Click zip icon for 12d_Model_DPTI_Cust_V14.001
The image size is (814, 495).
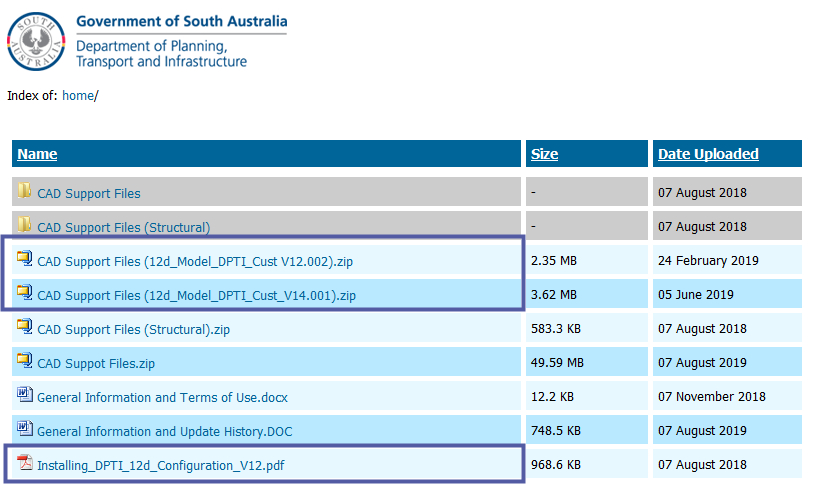click(25, 294)
